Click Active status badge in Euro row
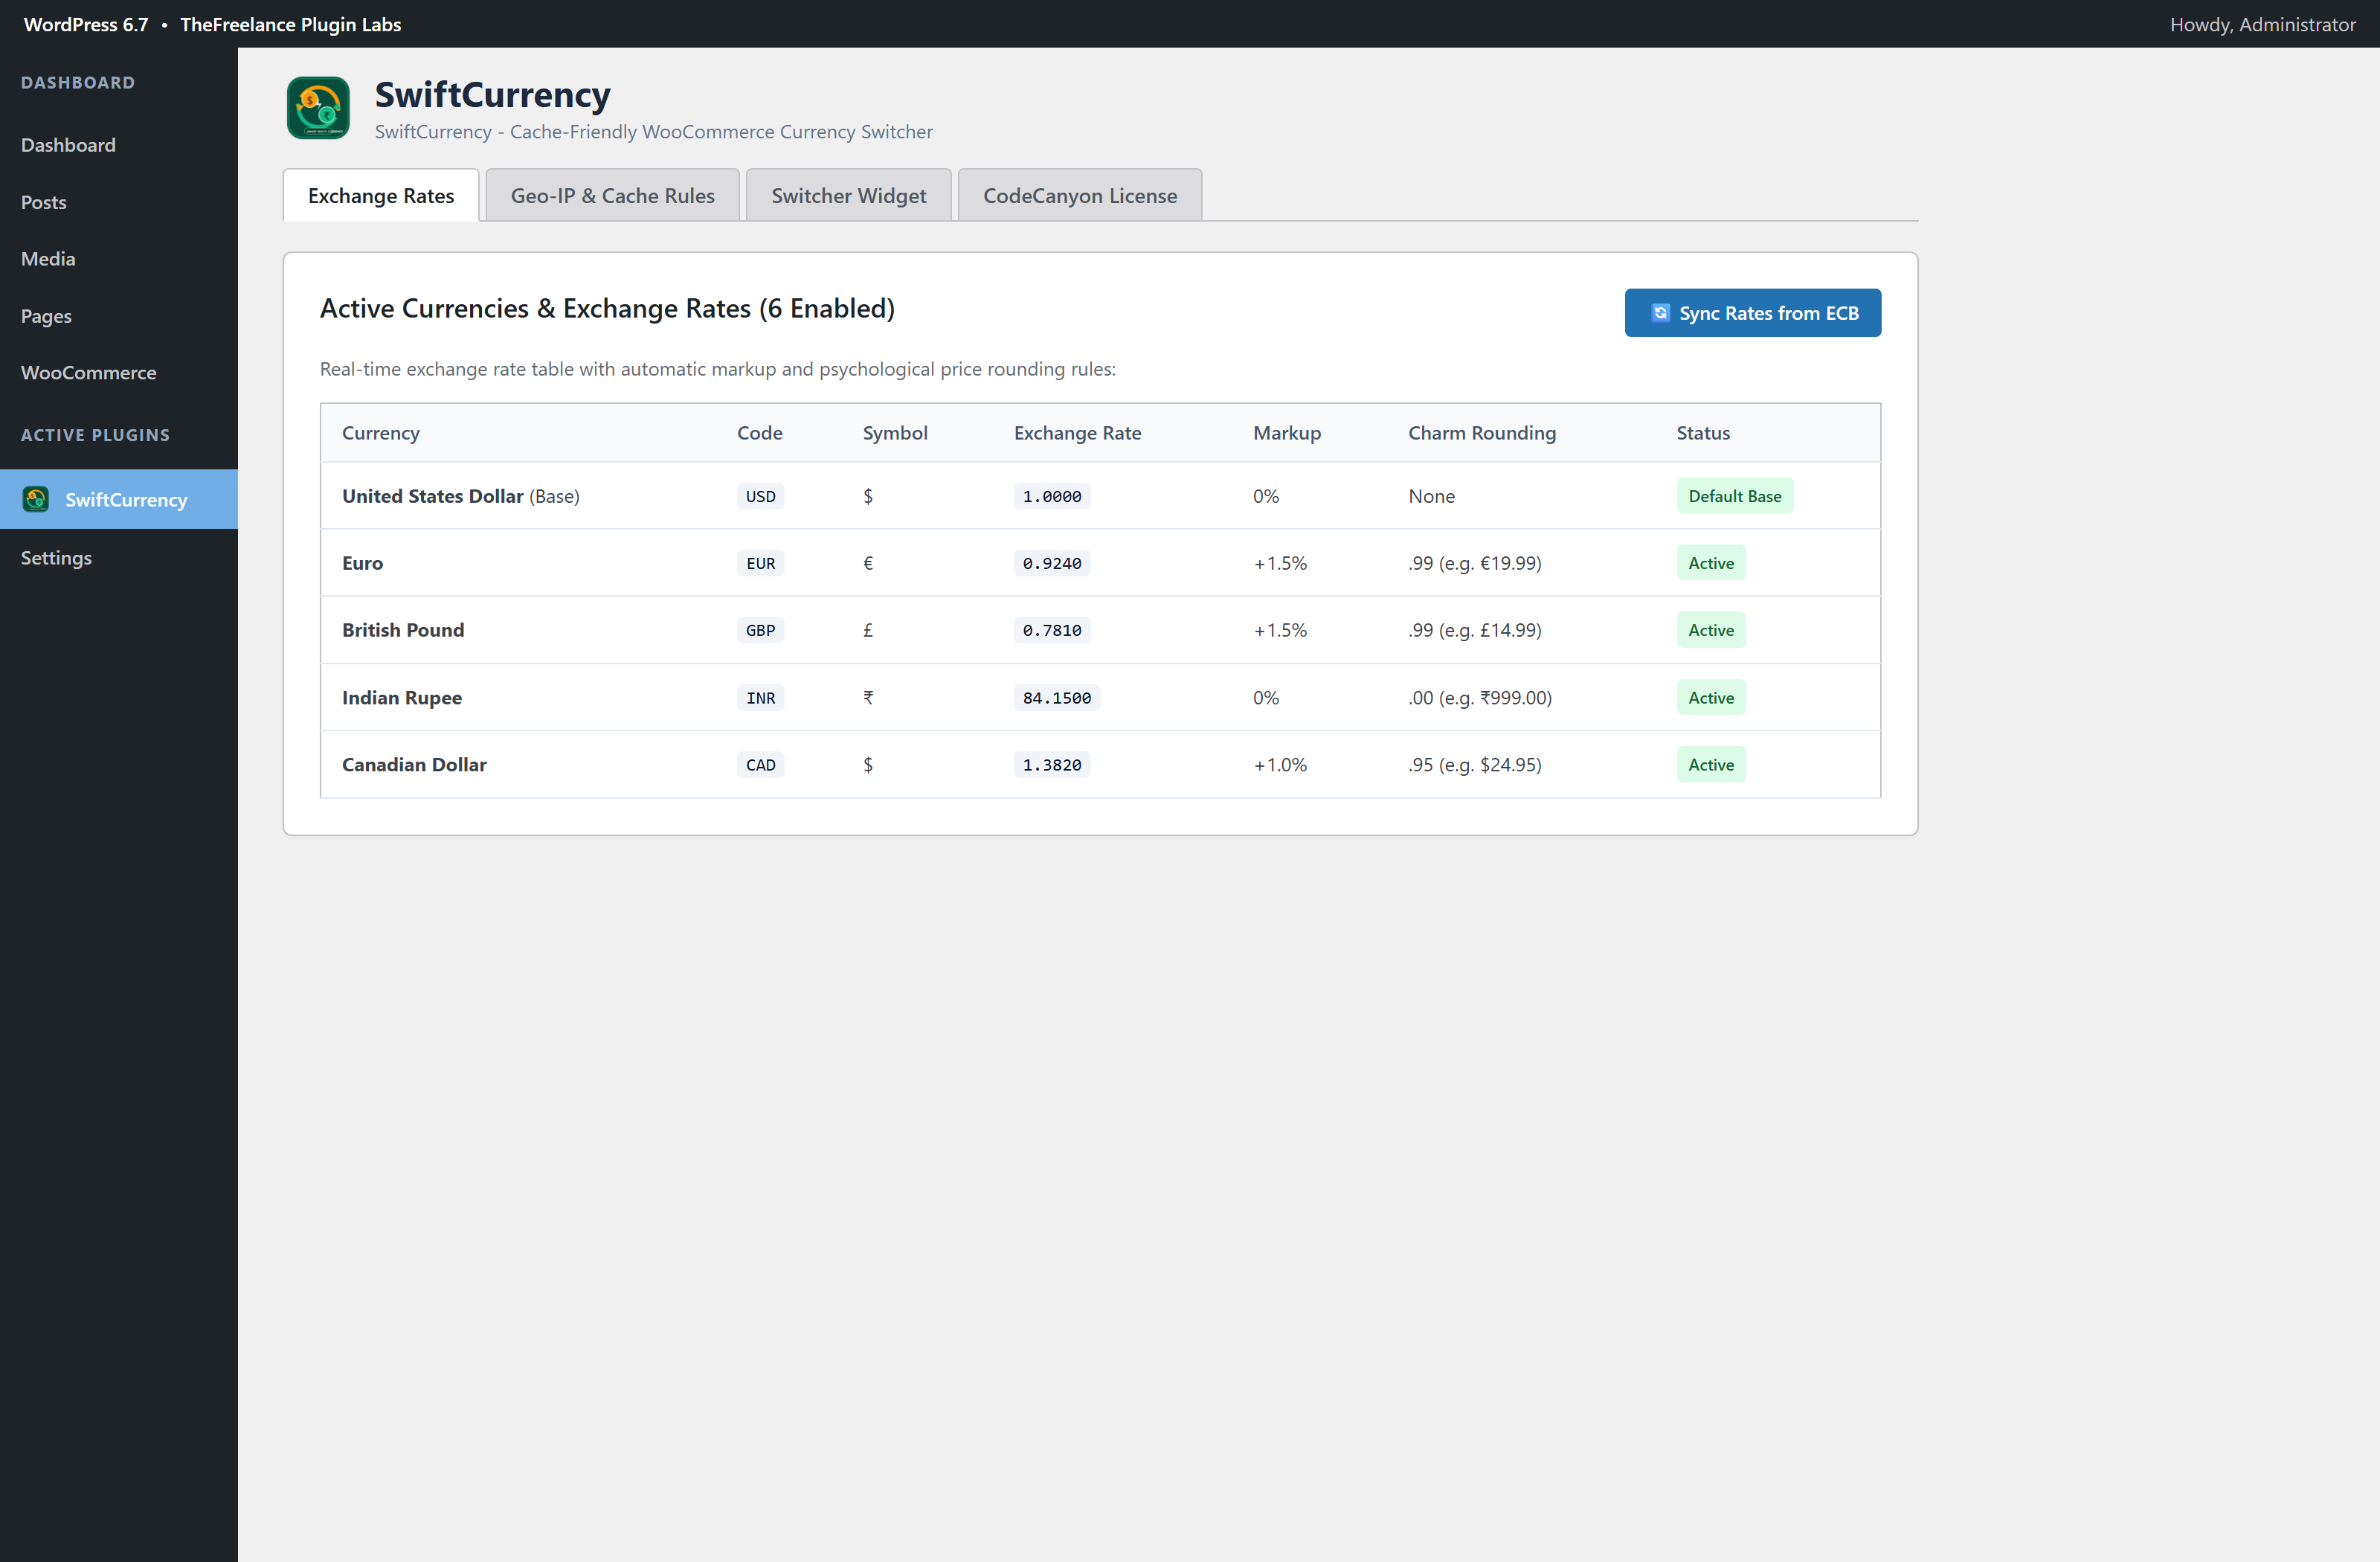Screen dimensions: 2380x1562 [x=1711, y=563]
